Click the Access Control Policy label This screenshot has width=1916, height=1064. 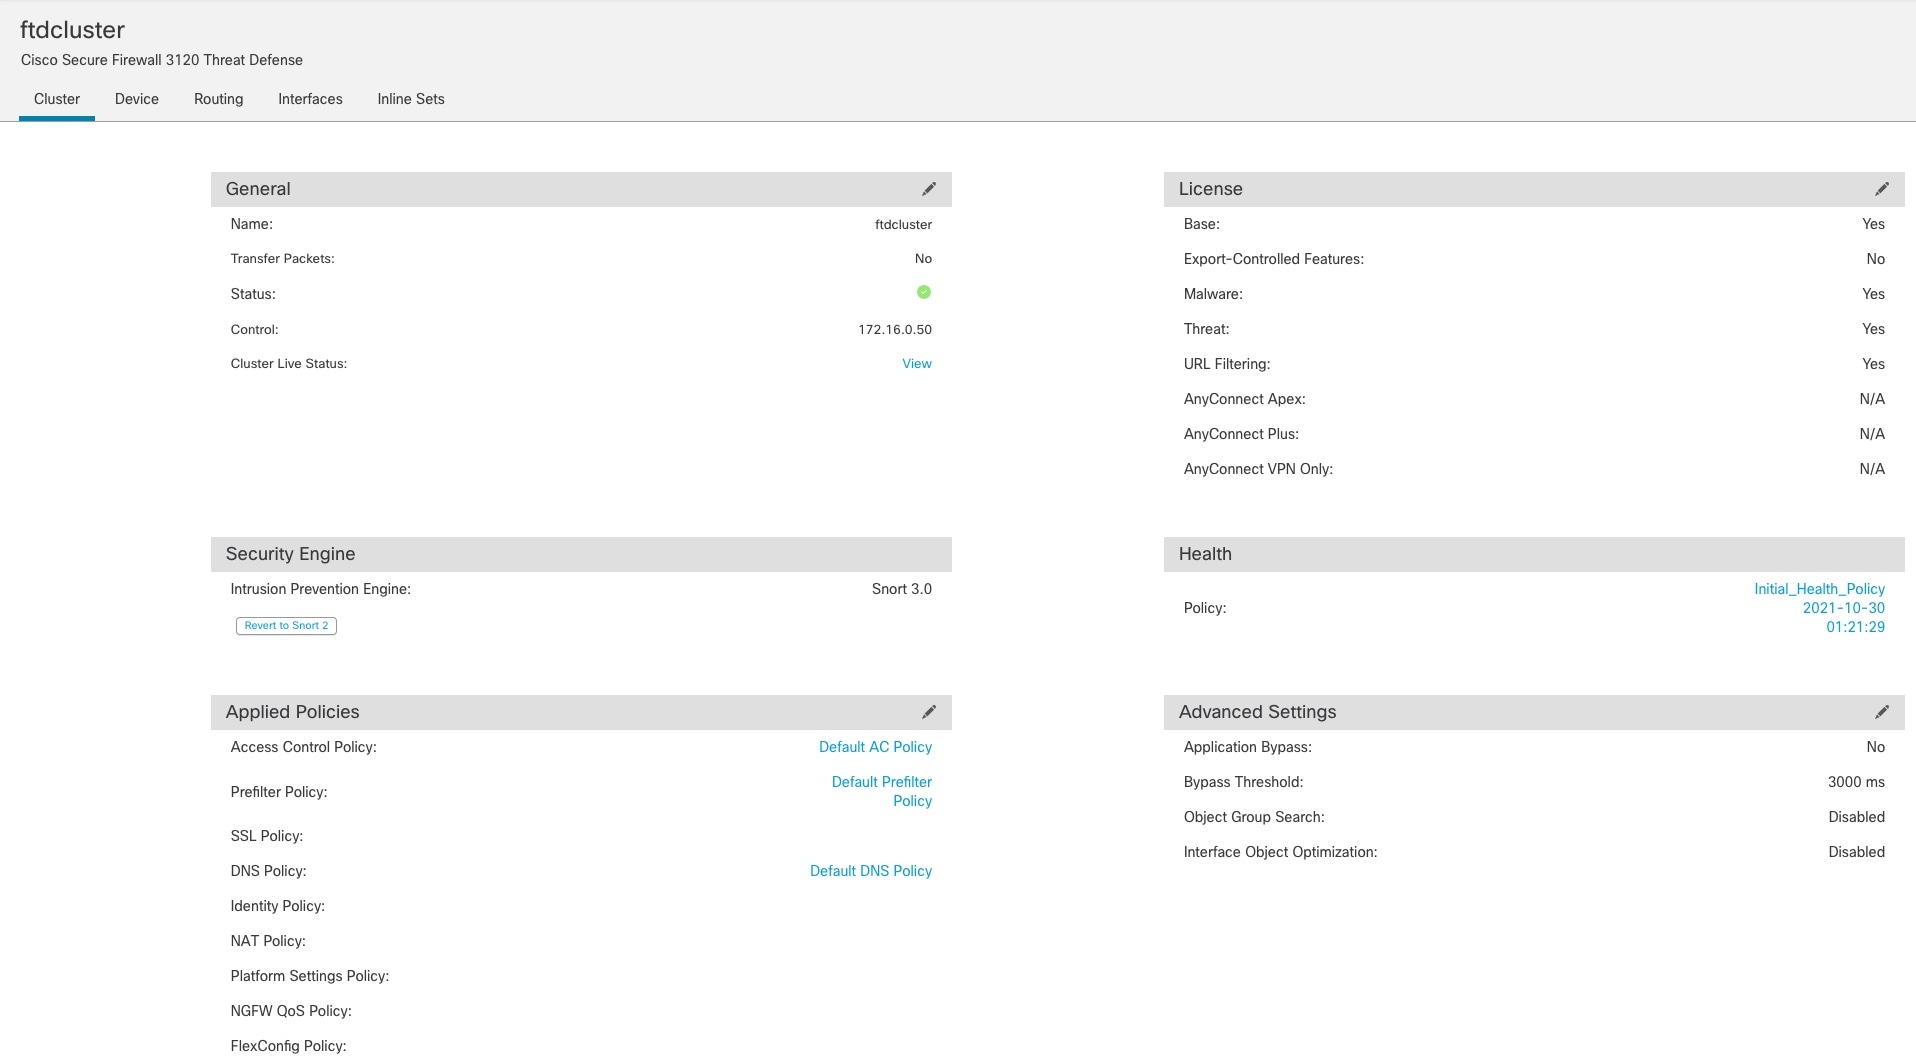tap(303, 747)
